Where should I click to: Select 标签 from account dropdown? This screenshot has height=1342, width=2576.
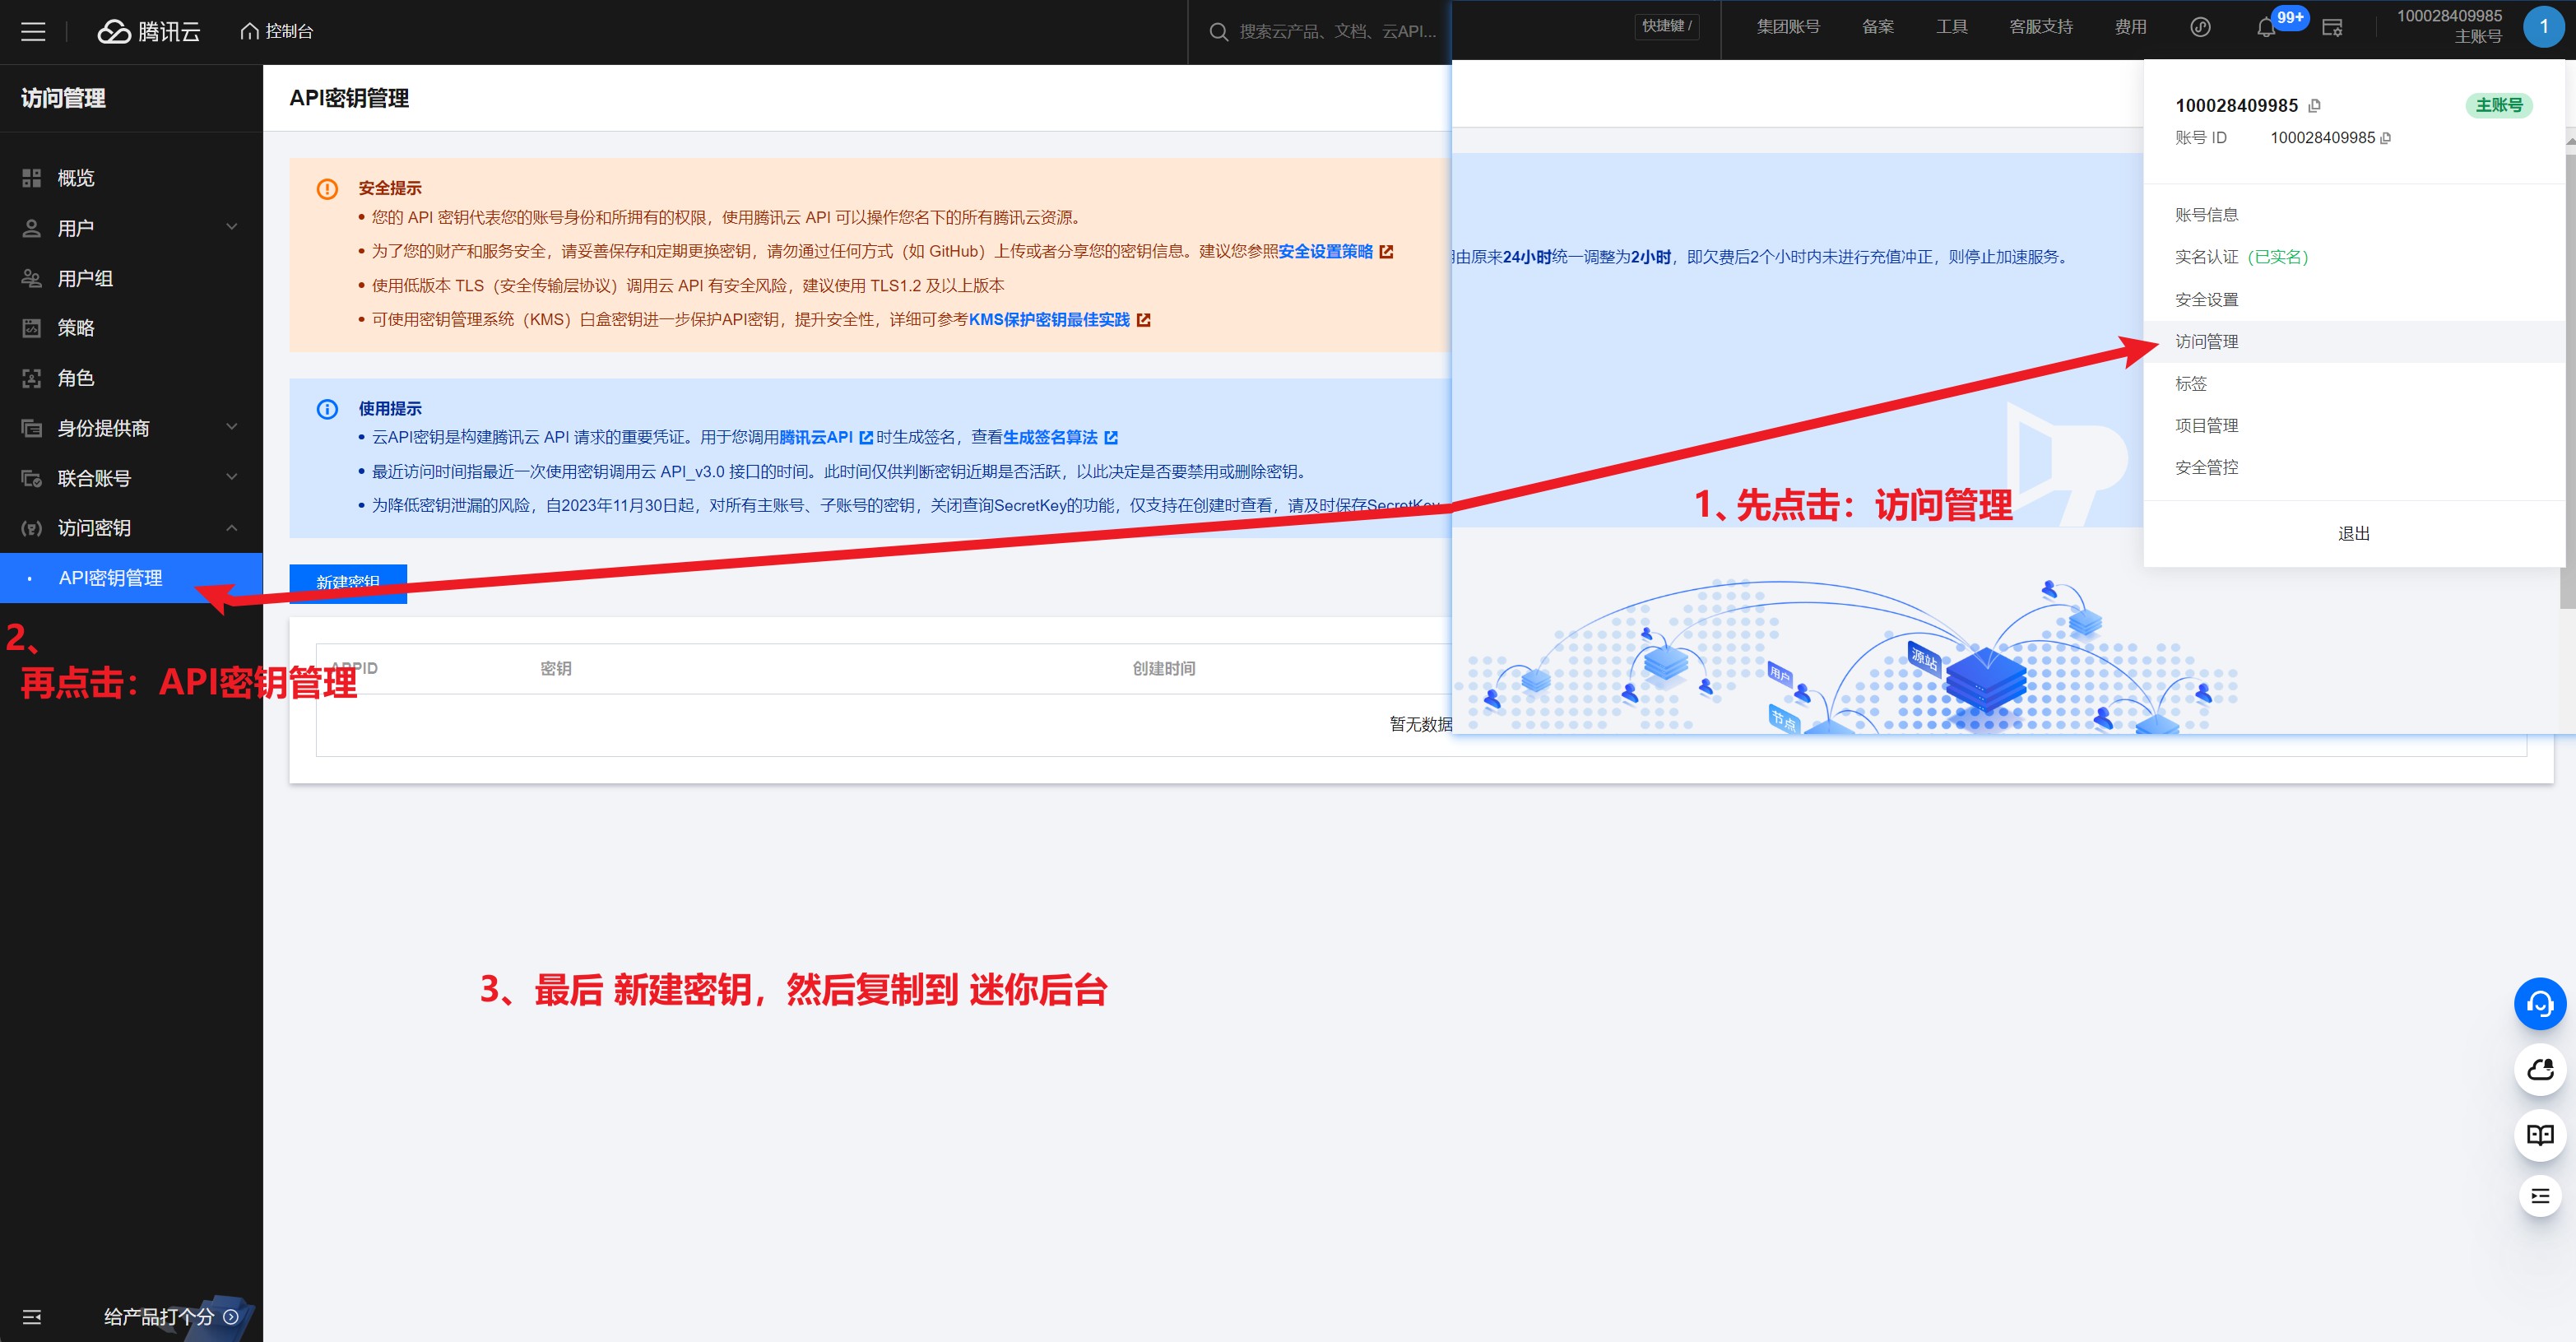point(2190,384)
